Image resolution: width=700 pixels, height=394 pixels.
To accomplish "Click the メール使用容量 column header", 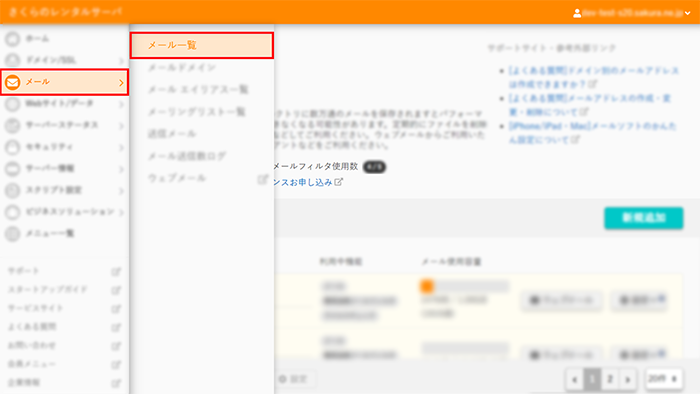I will 451,262.
